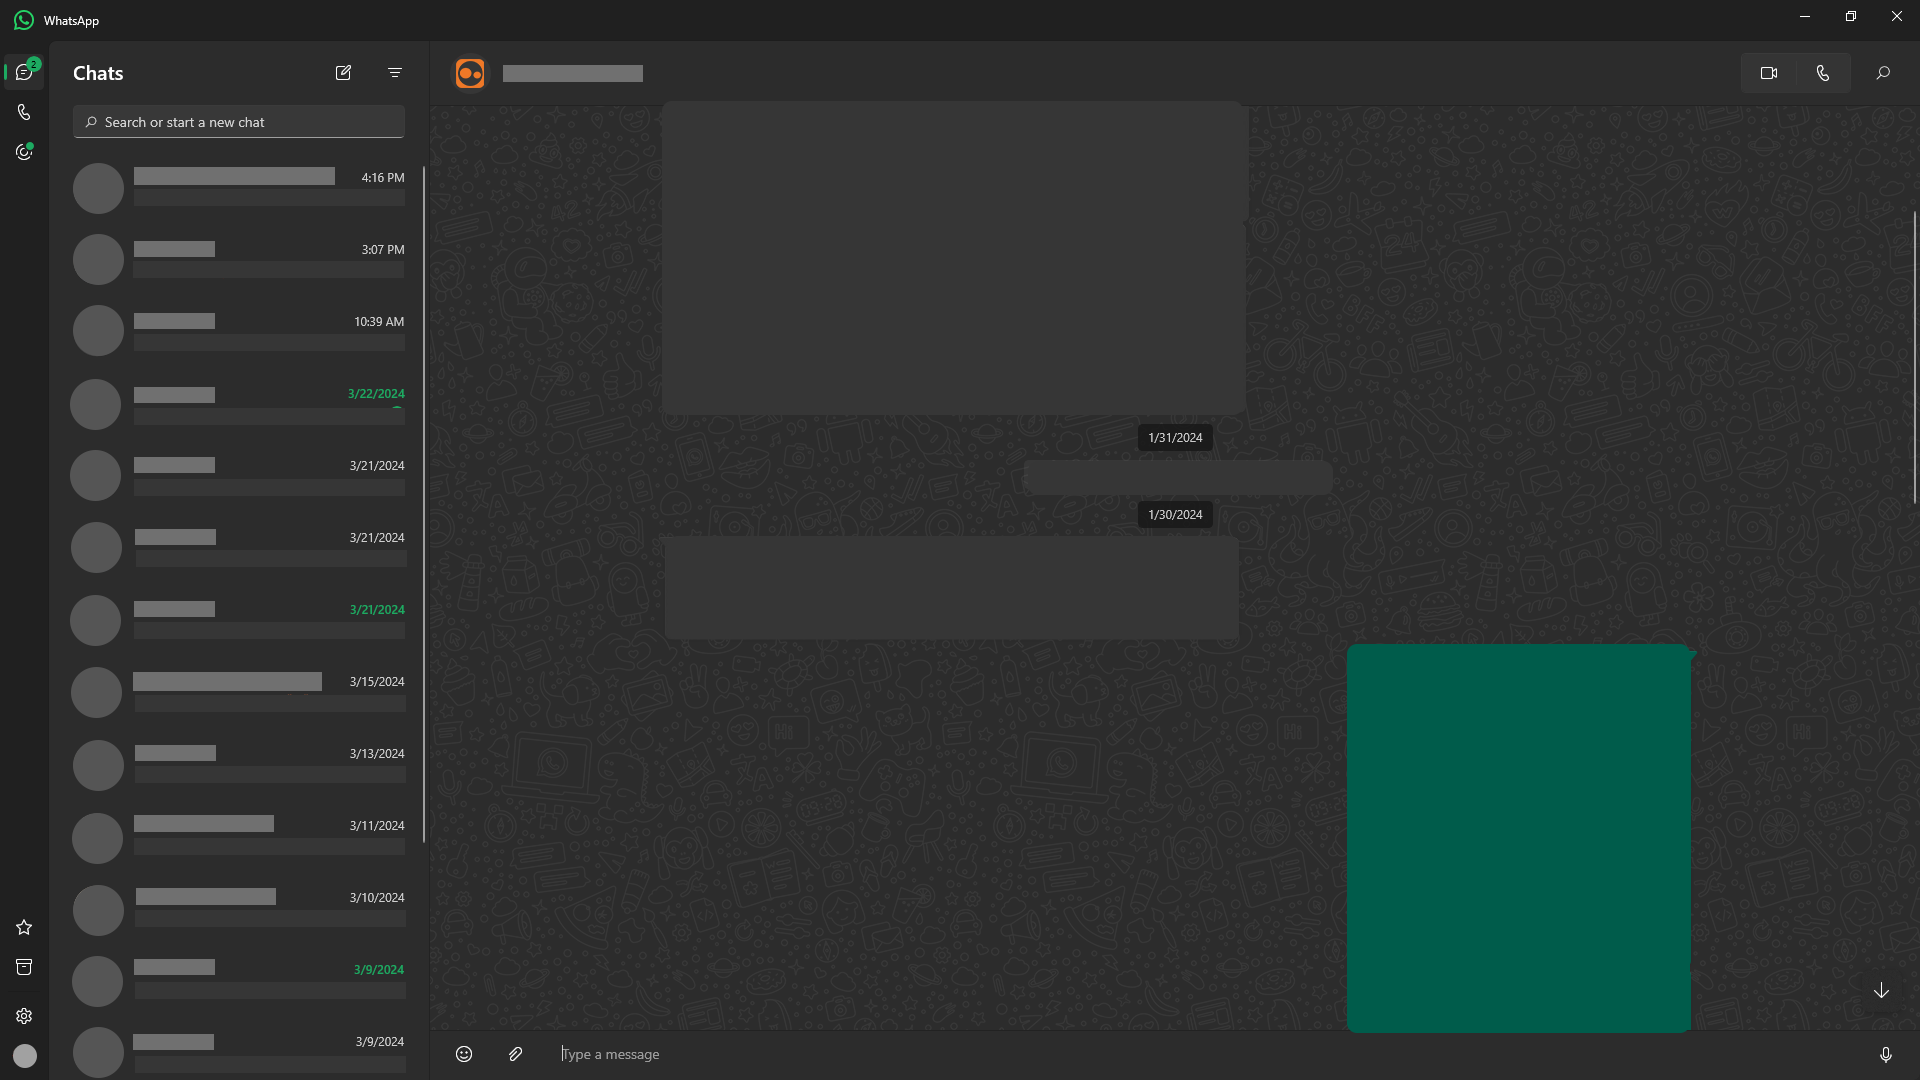Click the Search or start new chat box
The width and height of the screenshot is (1920, 1080).
click(239, 122)
